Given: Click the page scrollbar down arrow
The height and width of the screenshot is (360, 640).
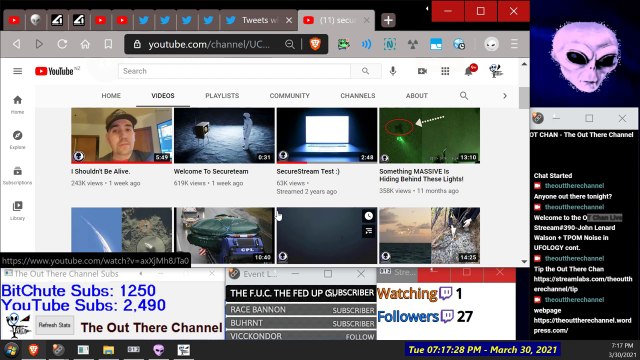Looking at the screenshot, I should (524, 261).
